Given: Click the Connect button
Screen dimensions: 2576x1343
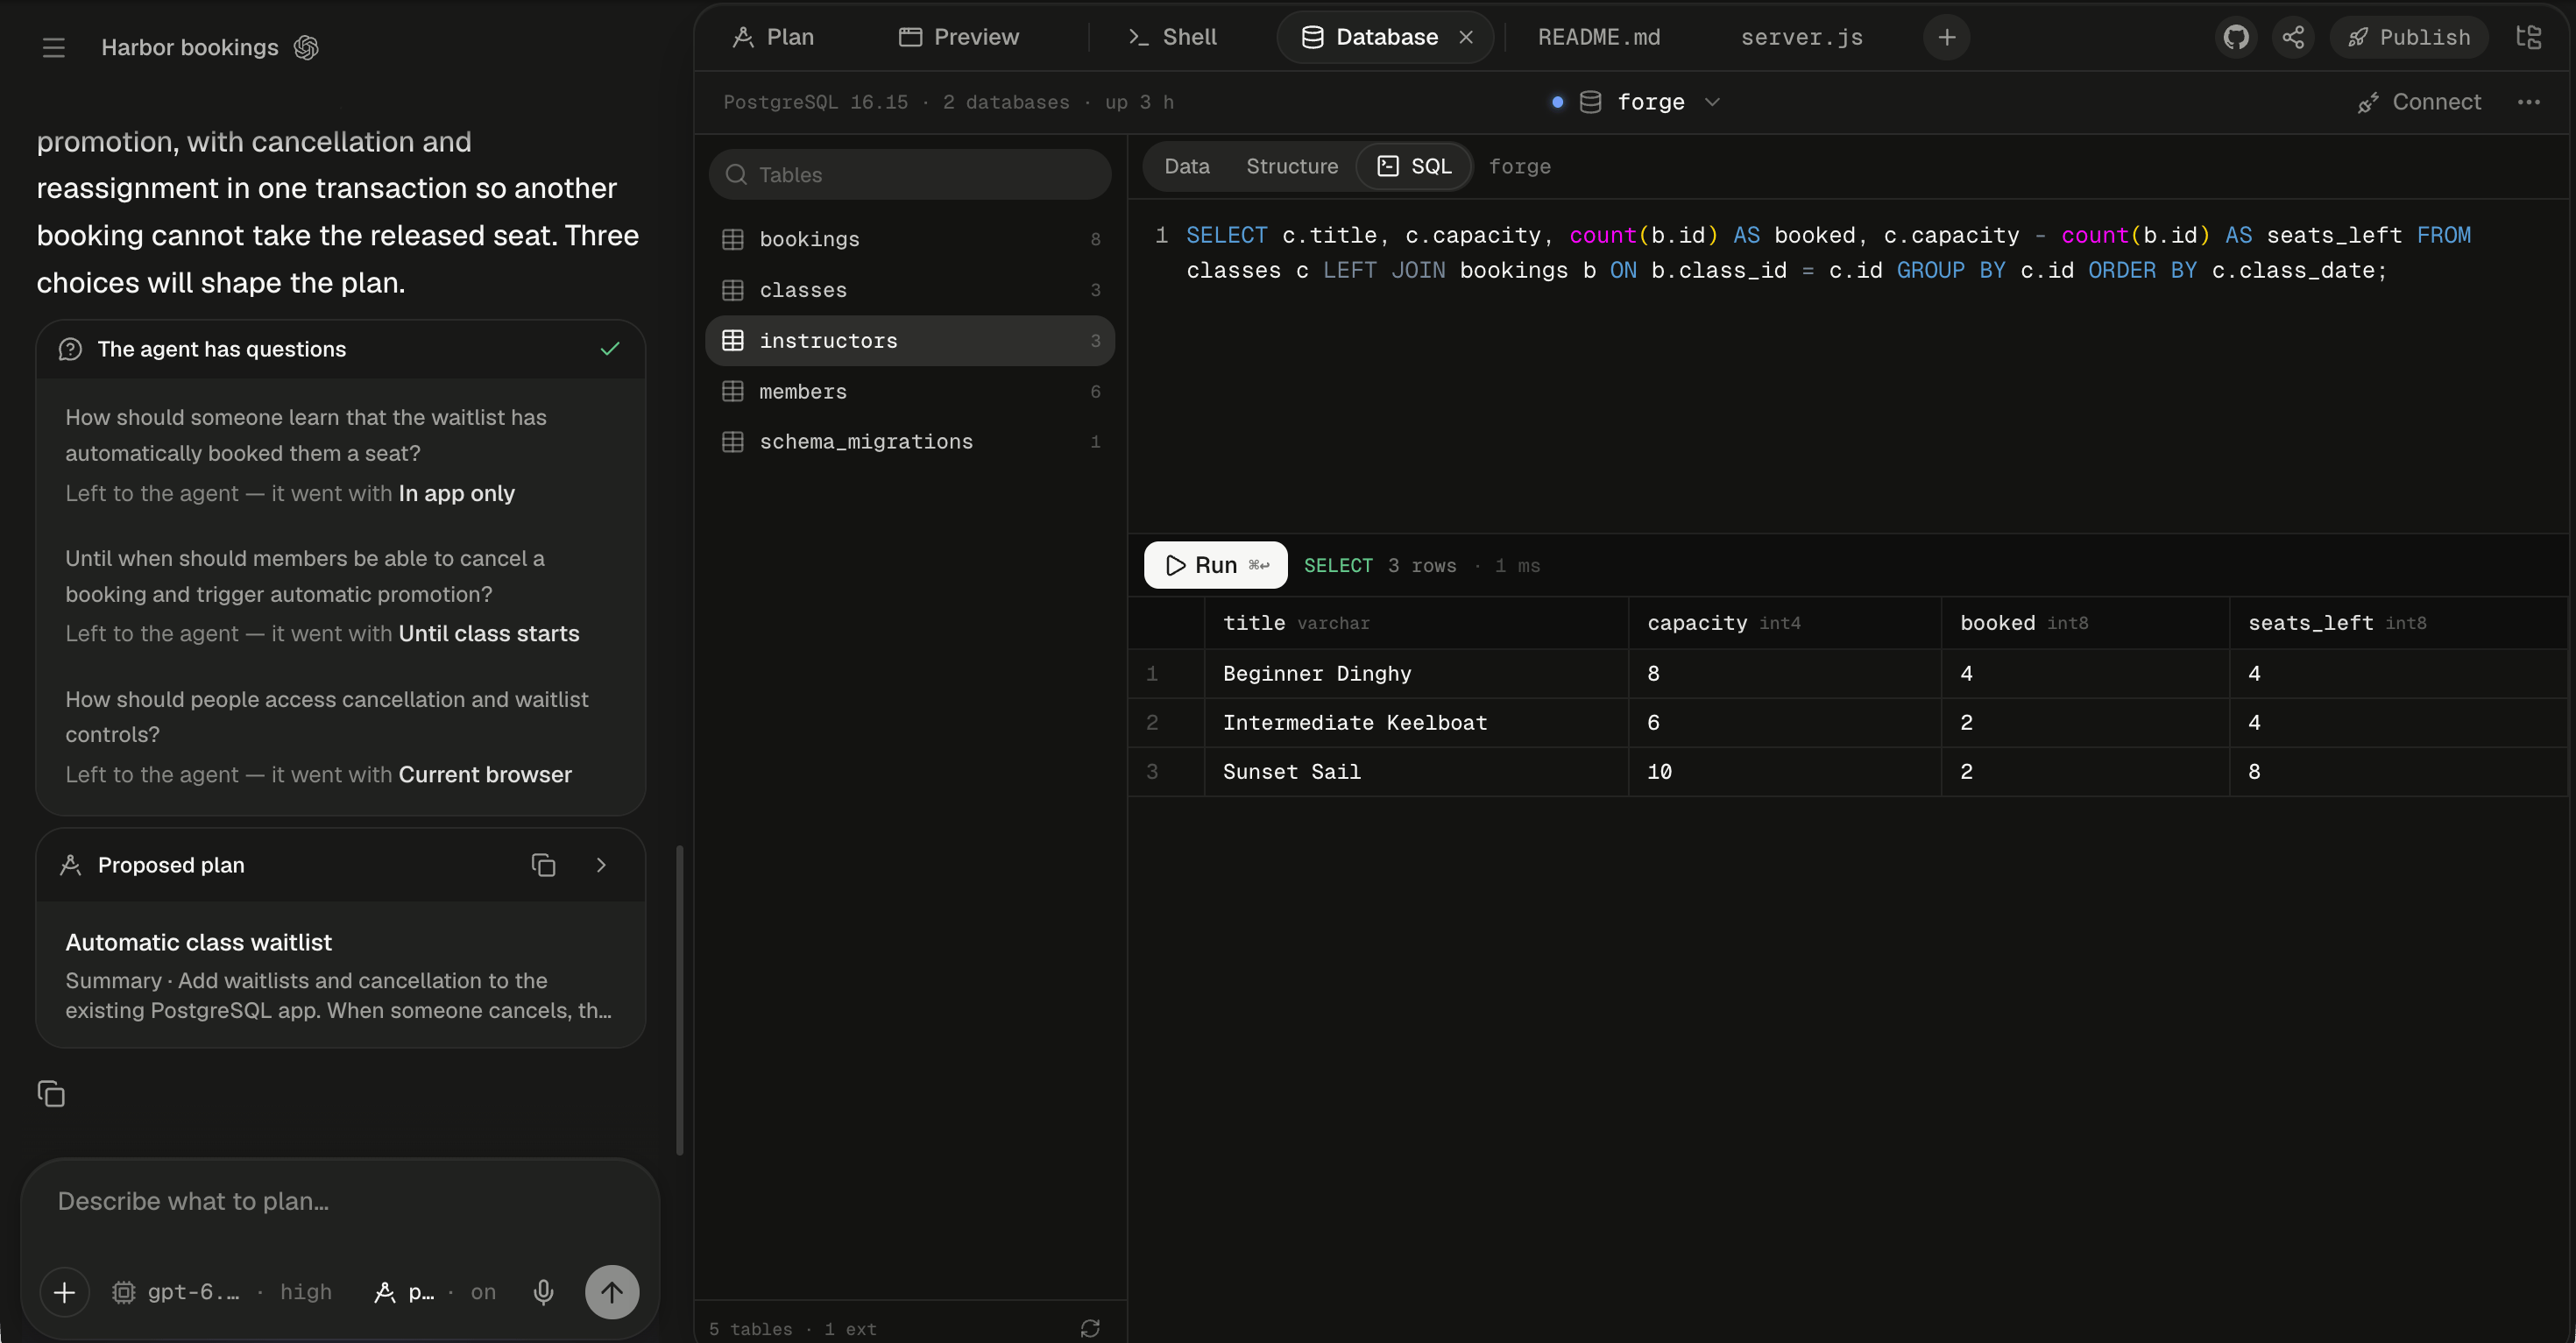Looking at the screenshot, I should [x=2419, y=102].
